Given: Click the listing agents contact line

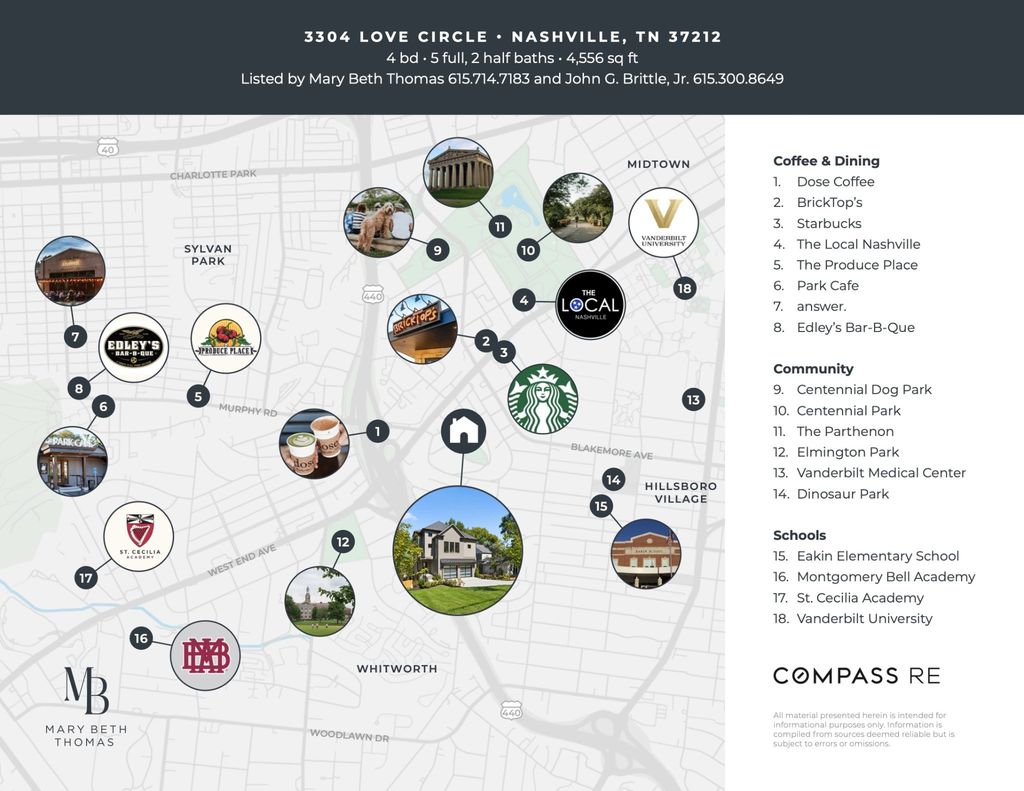Looking at the screenshot, I should (512, 79).
